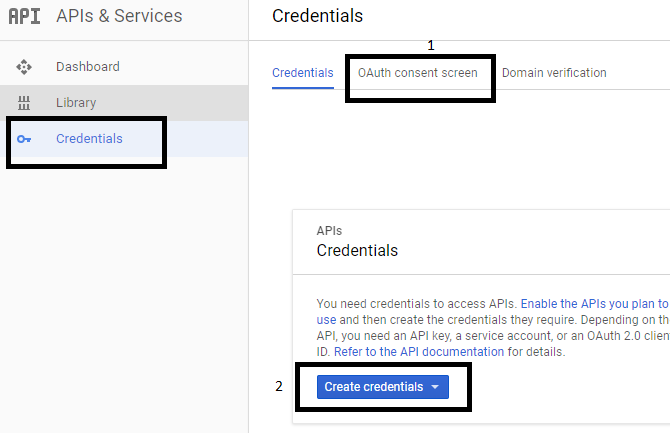Screen dimensions: 670x433
Task: Click the Credentials heading inside the card
Action: [357, 250]
